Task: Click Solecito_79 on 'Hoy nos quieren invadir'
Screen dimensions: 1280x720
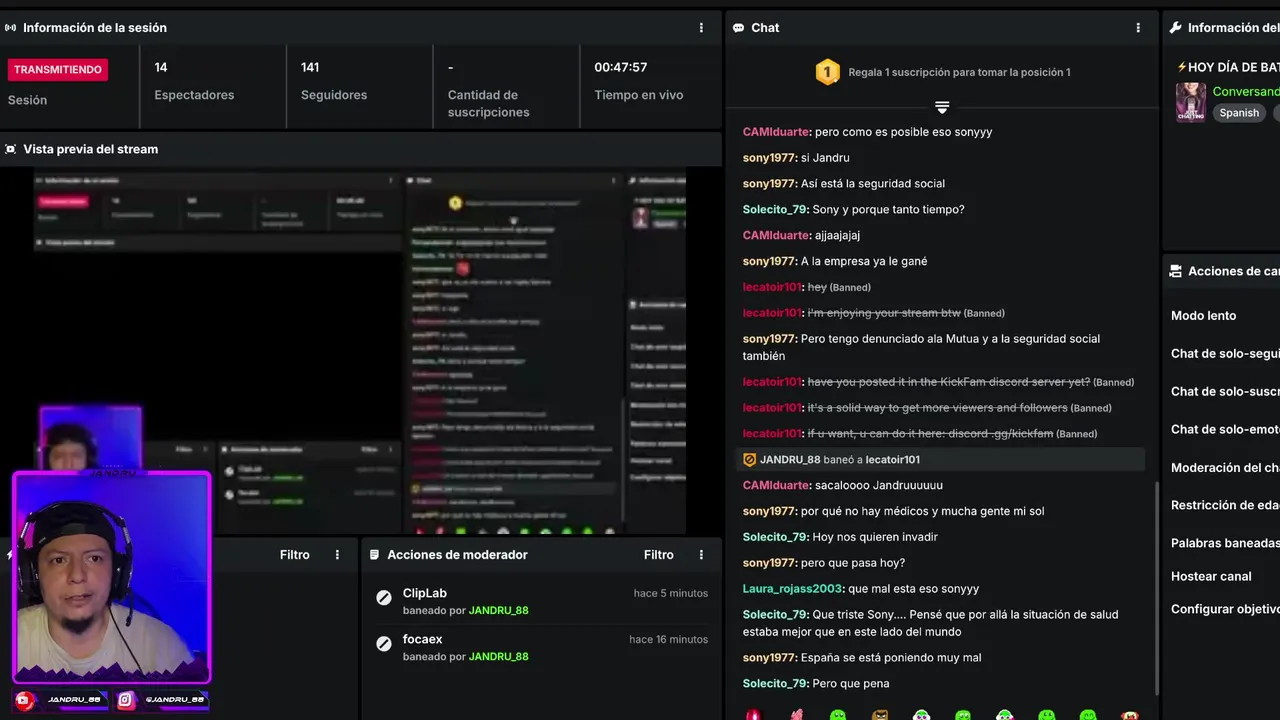Action: tap(775, 537)
